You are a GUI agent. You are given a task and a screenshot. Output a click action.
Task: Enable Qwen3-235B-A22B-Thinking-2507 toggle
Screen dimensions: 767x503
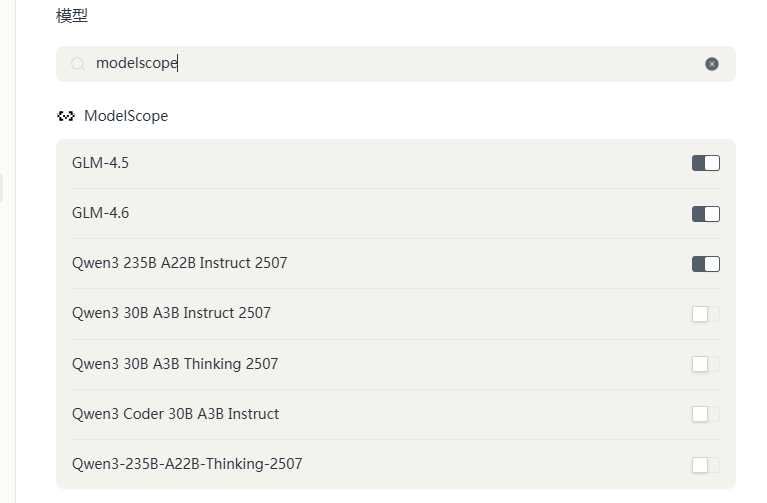pyautogui.click(x=706, y=464)
